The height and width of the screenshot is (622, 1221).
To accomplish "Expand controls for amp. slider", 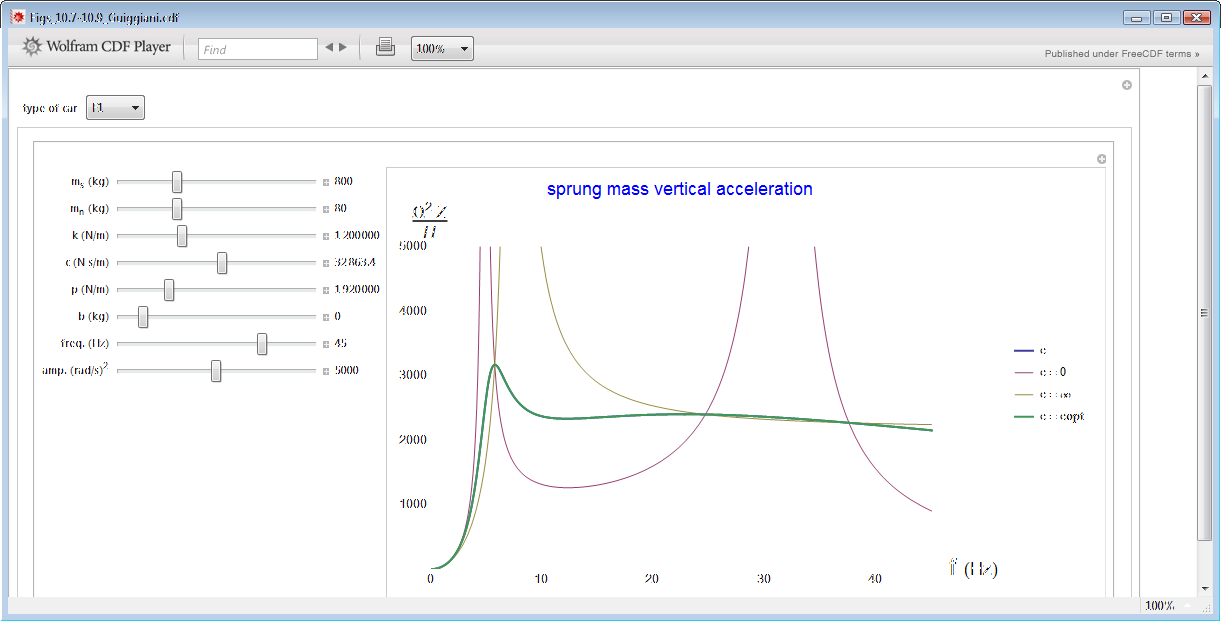I will [326, 371].
